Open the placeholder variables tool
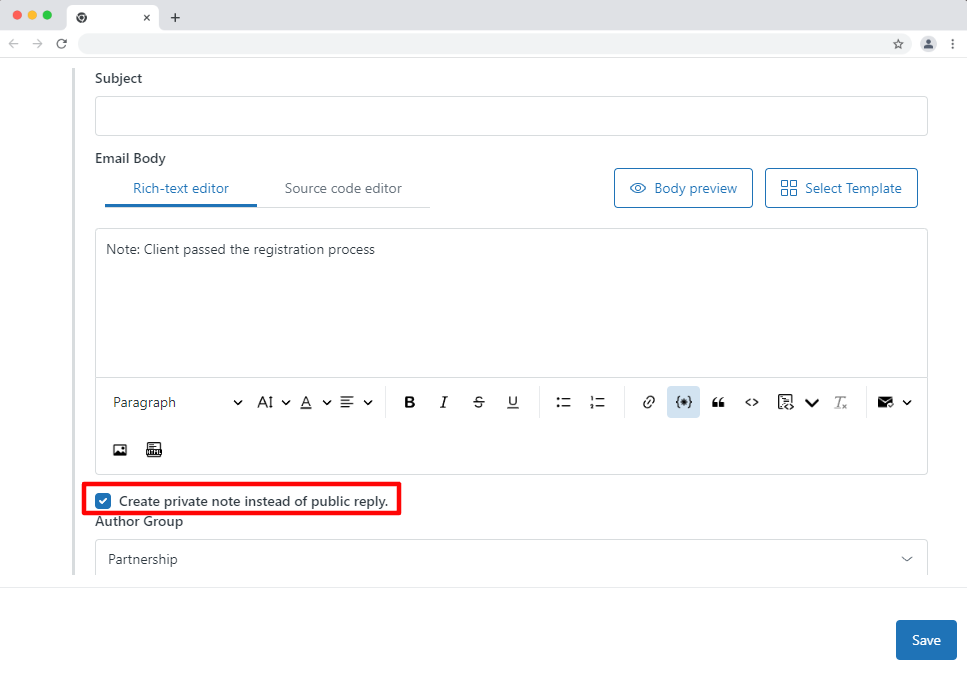967x676 pixels. tap(683, 402)
